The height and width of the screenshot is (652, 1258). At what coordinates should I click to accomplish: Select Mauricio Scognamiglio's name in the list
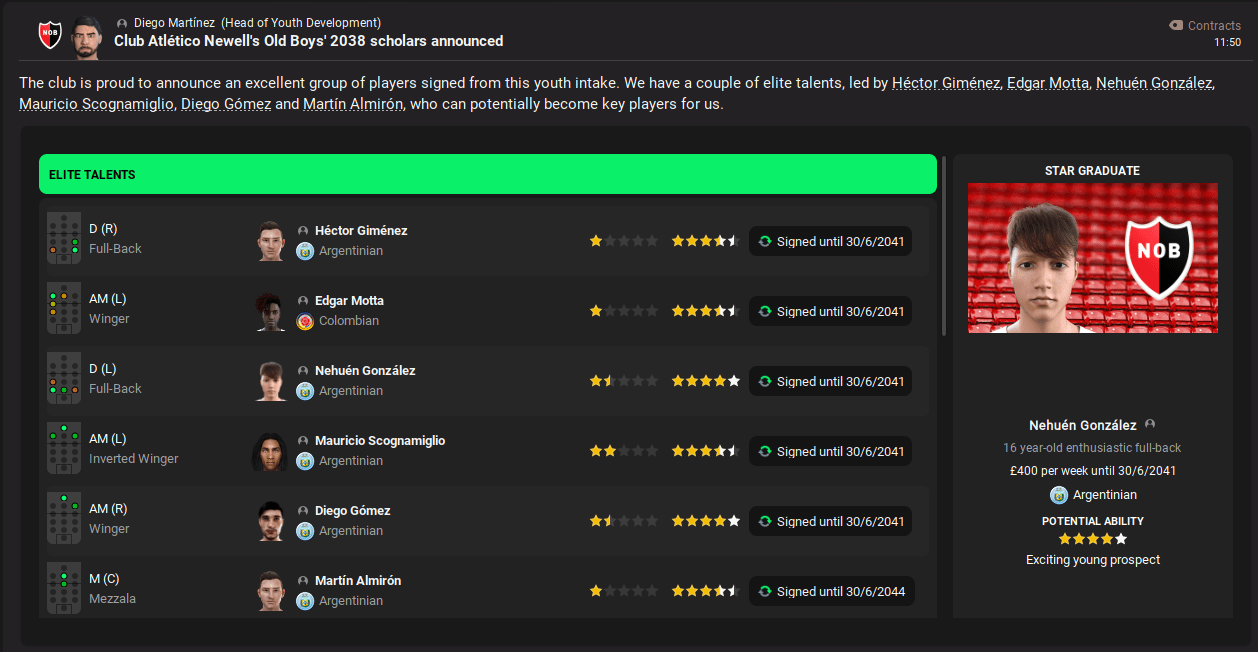click(380, 441)
